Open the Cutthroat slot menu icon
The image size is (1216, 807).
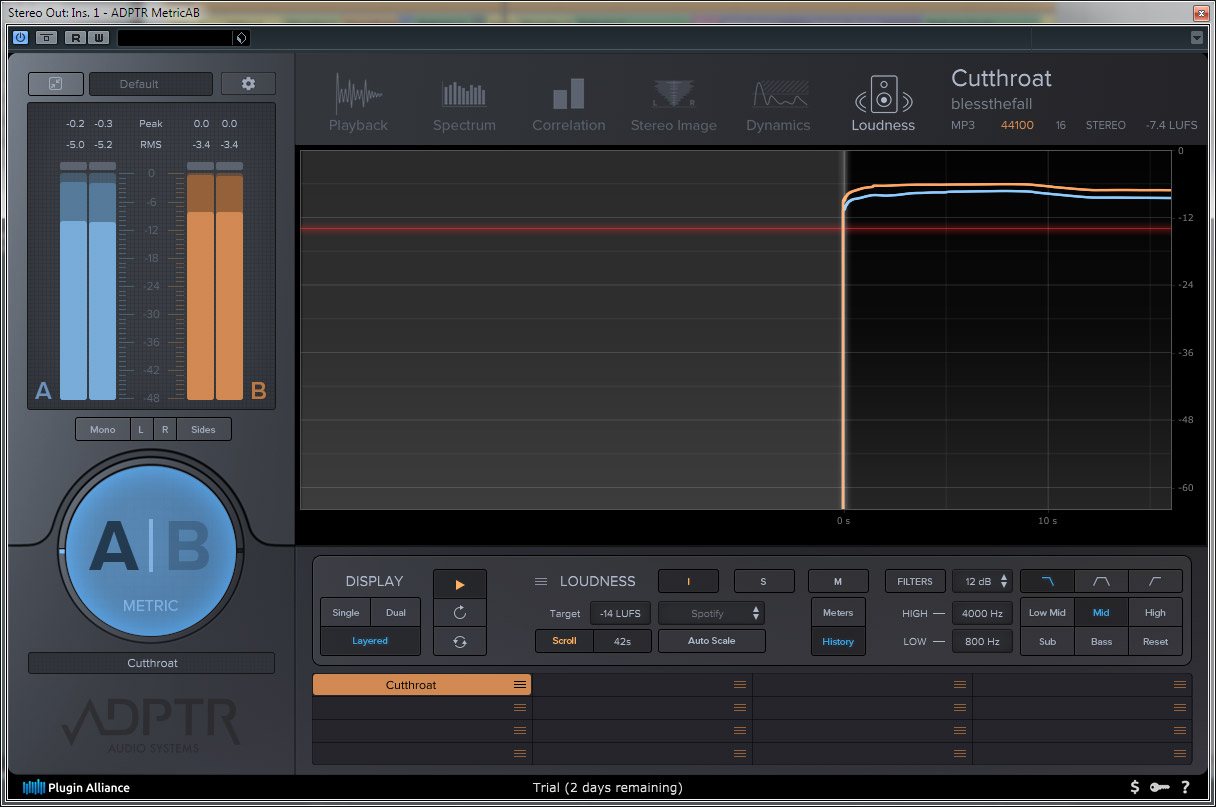pos(520,685)
